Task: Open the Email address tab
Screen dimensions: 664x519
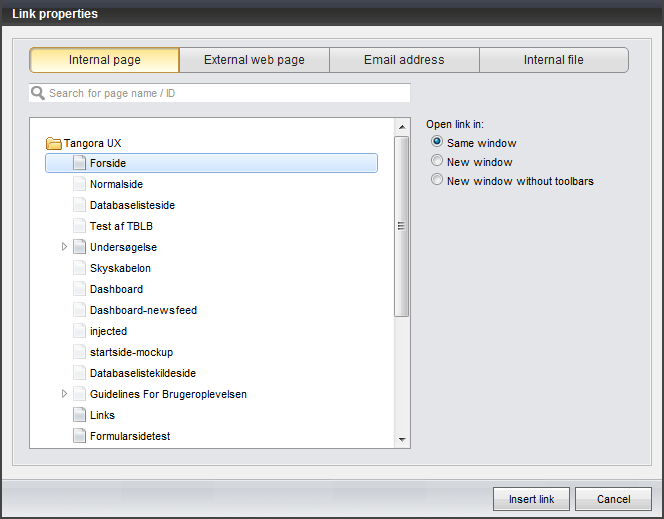Action: [404, 60]
